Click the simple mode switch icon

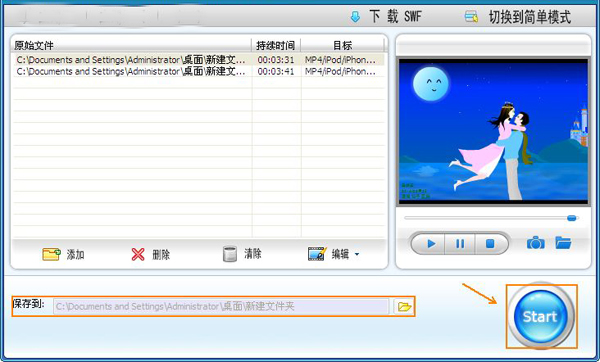(471, 16)
